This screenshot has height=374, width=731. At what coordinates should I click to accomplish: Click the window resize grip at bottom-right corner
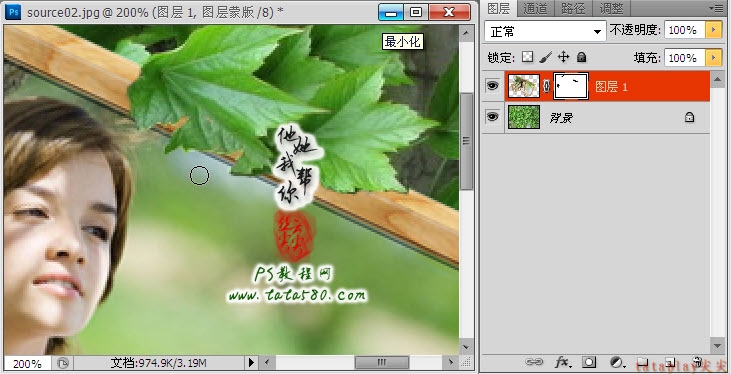[466, 363]
